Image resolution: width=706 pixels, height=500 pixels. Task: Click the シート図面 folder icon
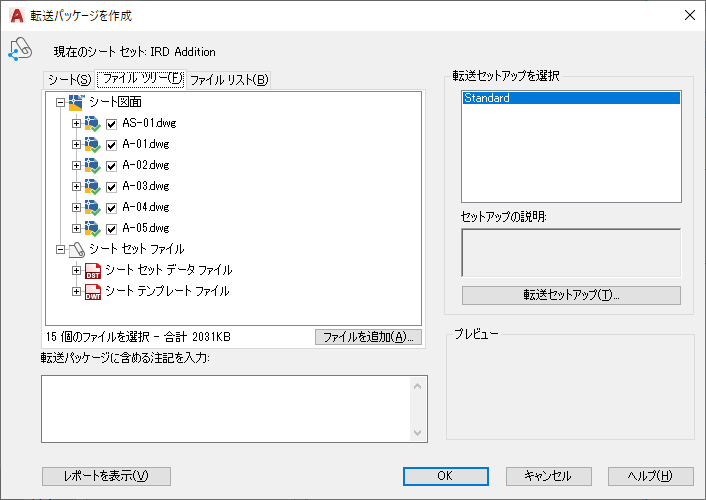77,102
